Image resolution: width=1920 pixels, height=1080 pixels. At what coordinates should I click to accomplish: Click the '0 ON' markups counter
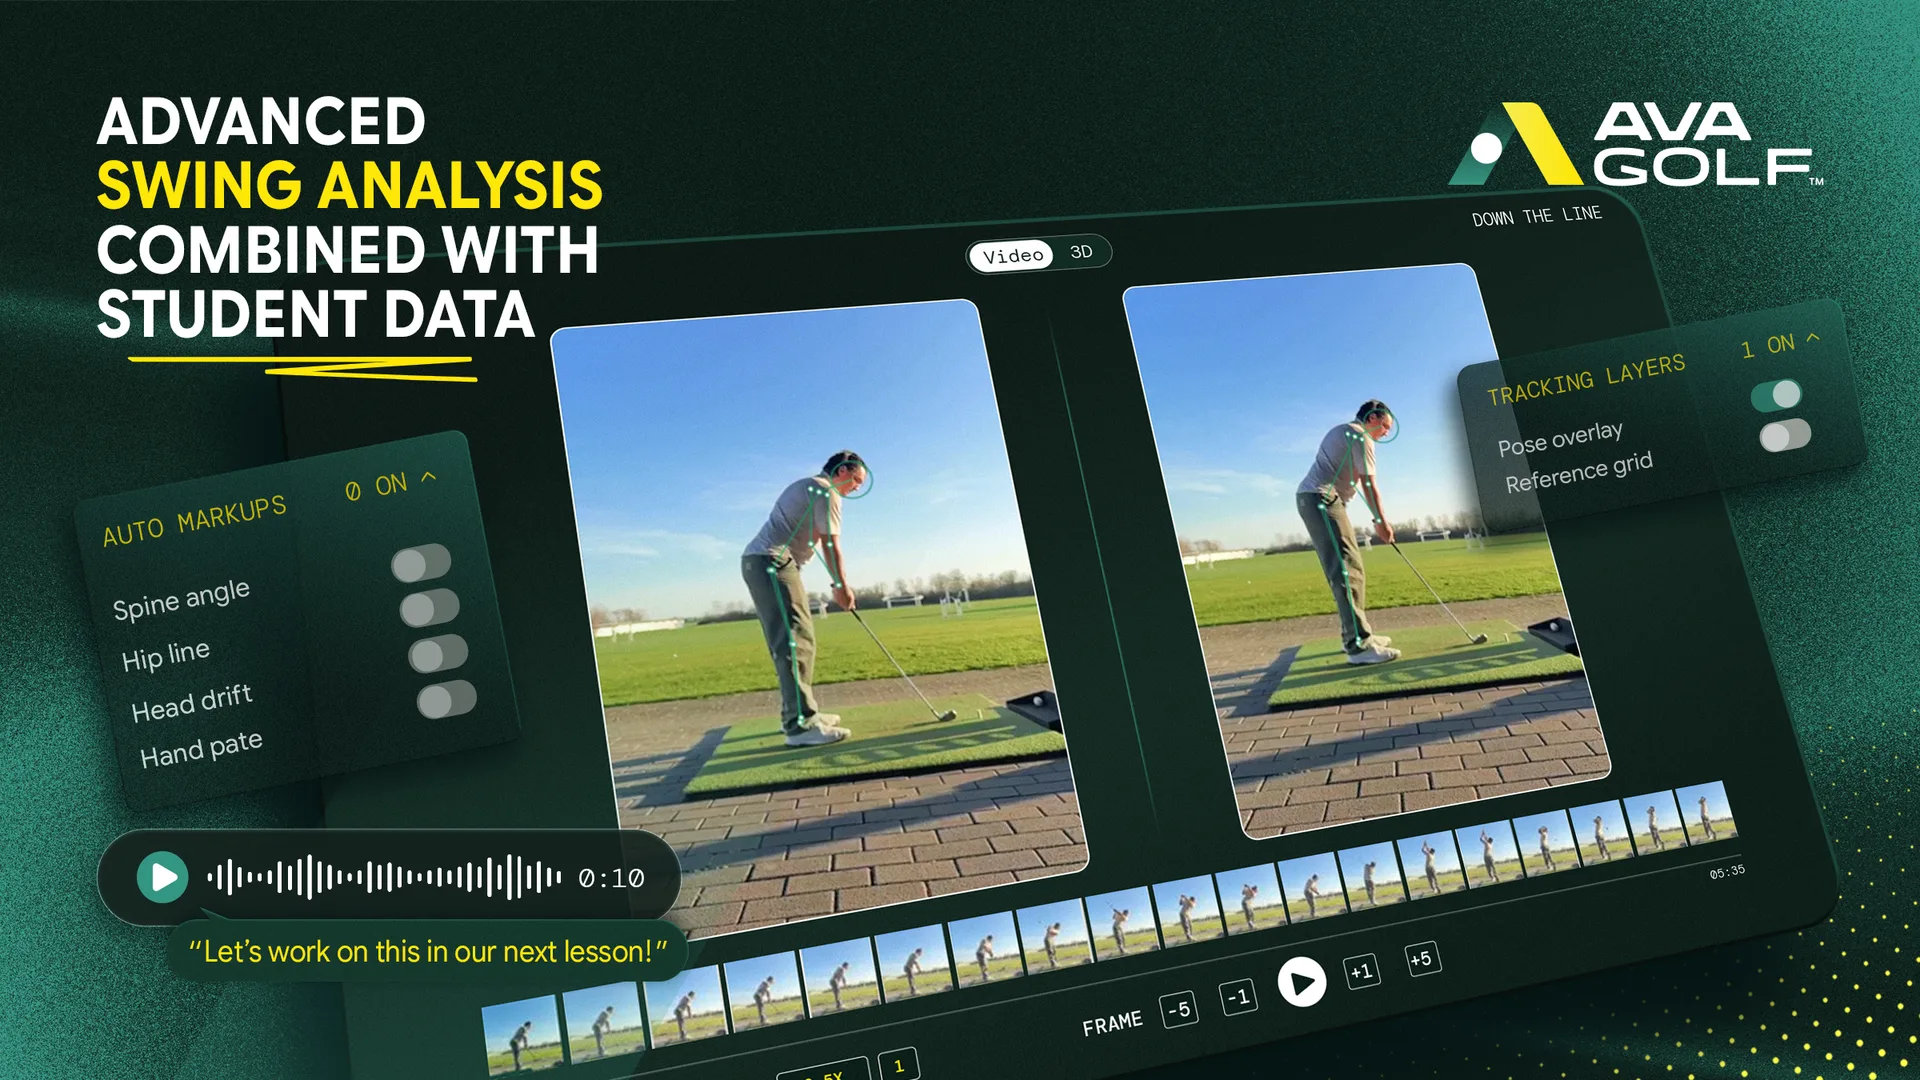click(x=376, y=487)
